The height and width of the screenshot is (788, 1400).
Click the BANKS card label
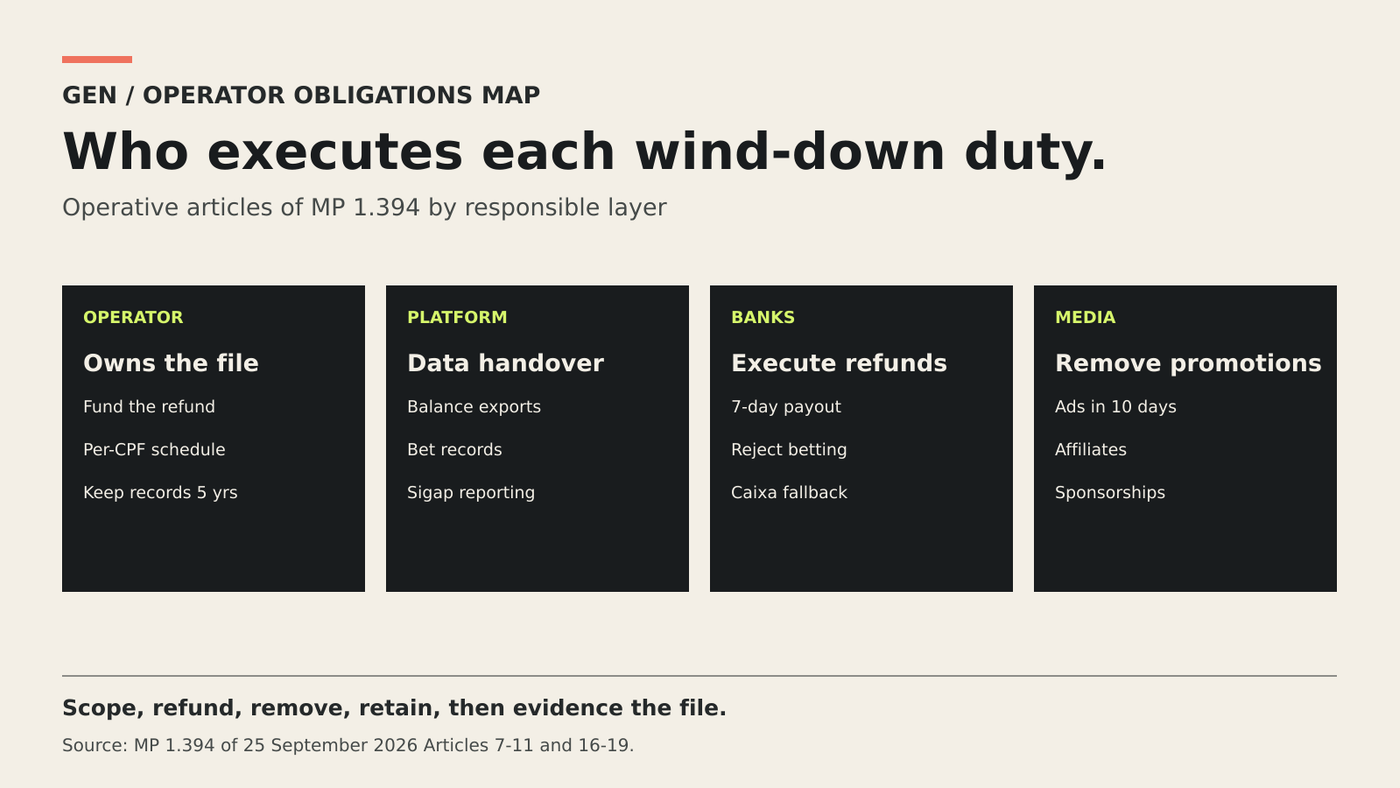(763, 317)
